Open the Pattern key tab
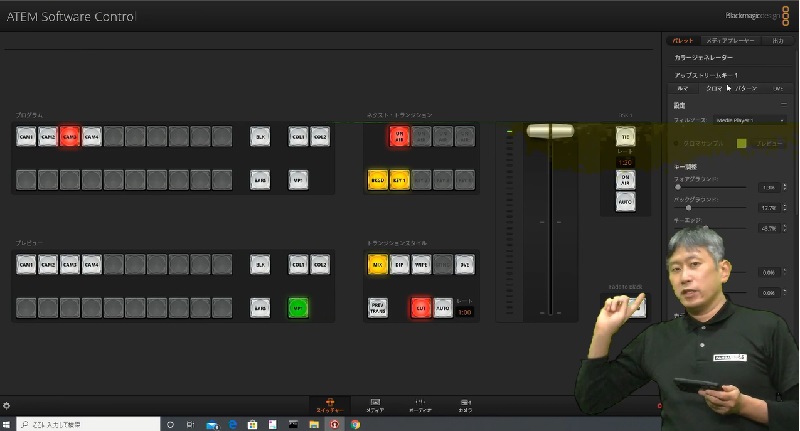The width and height of the screenshot is (800, 431). [x=746, y=89]
